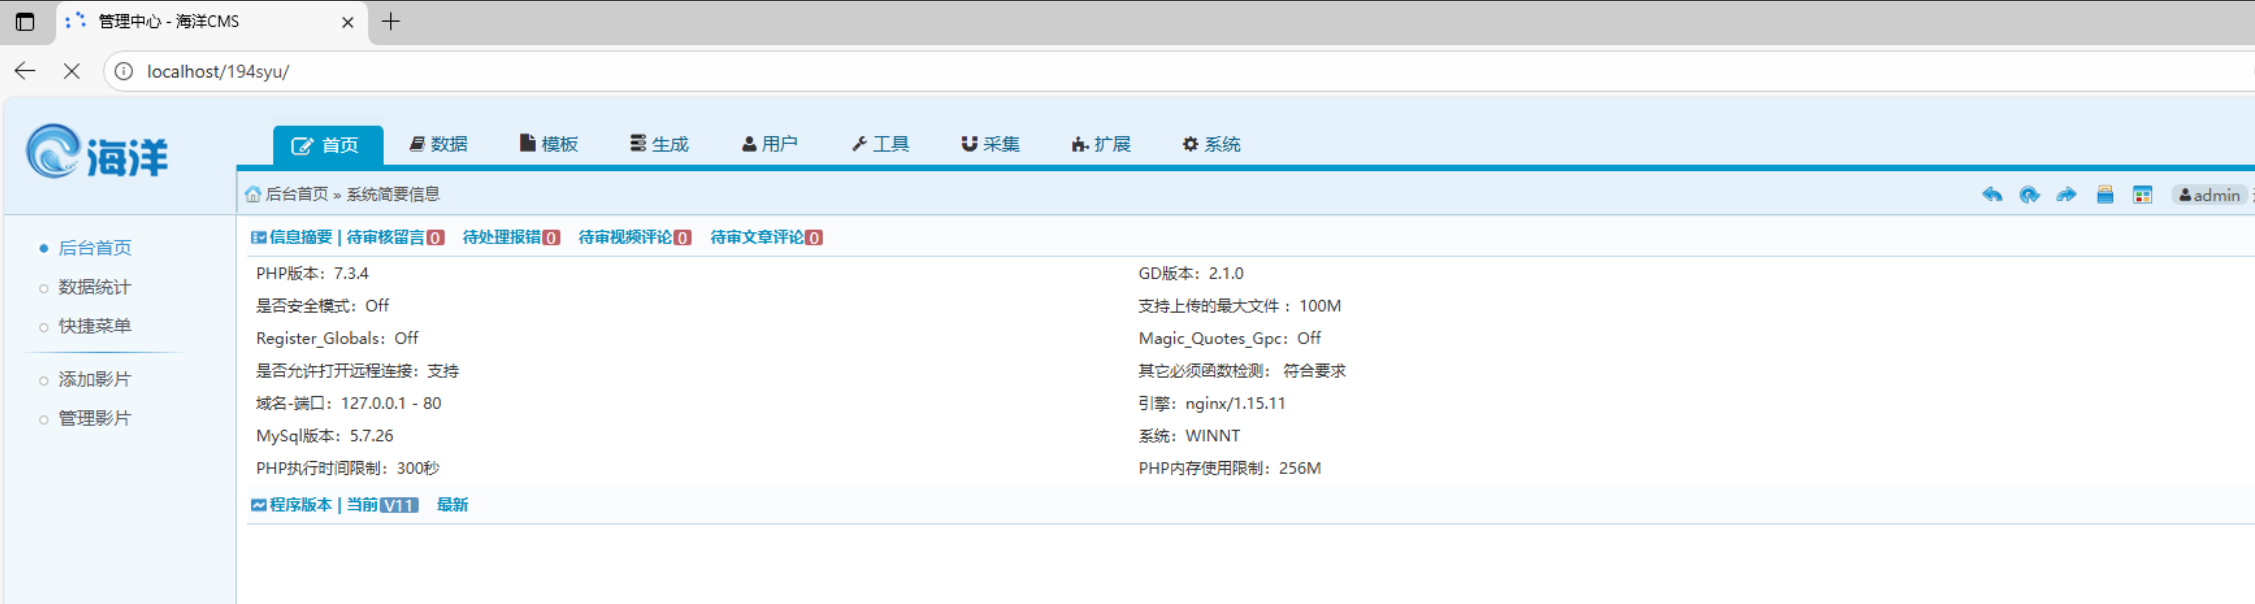The image size is (2255, 604).
Task: Open the 数据 menu tab
Action: (439, 144)
